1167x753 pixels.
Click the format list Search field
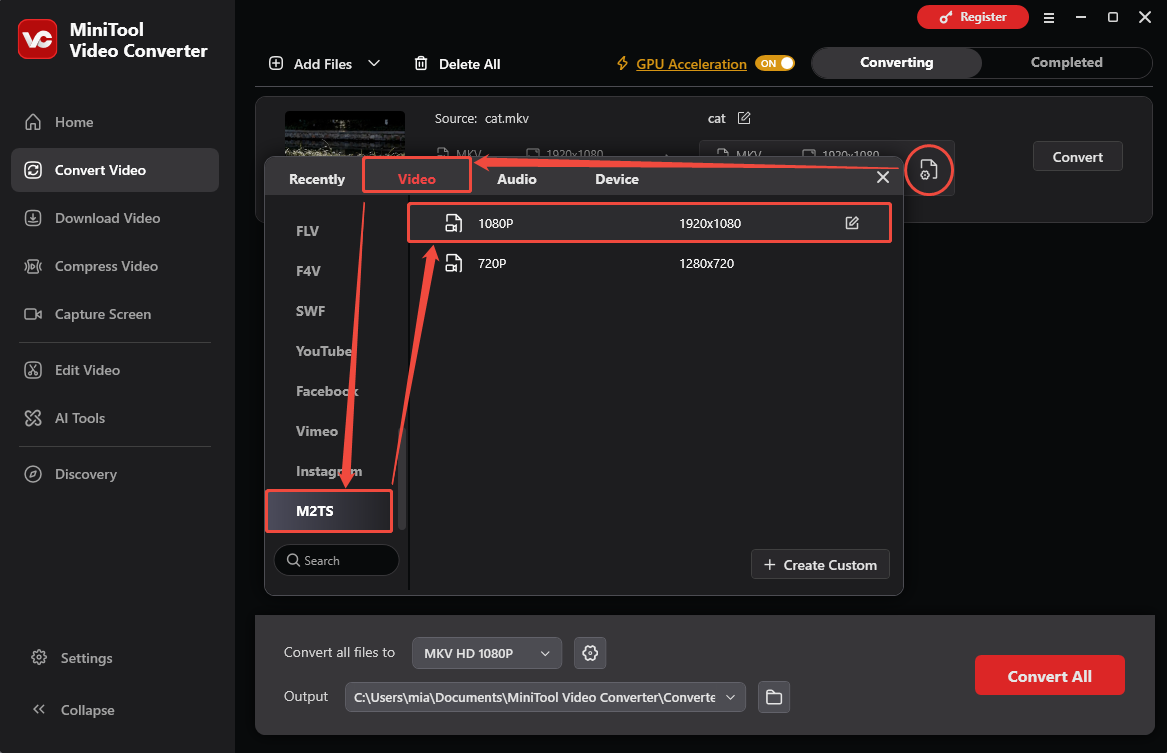[336, 560]
